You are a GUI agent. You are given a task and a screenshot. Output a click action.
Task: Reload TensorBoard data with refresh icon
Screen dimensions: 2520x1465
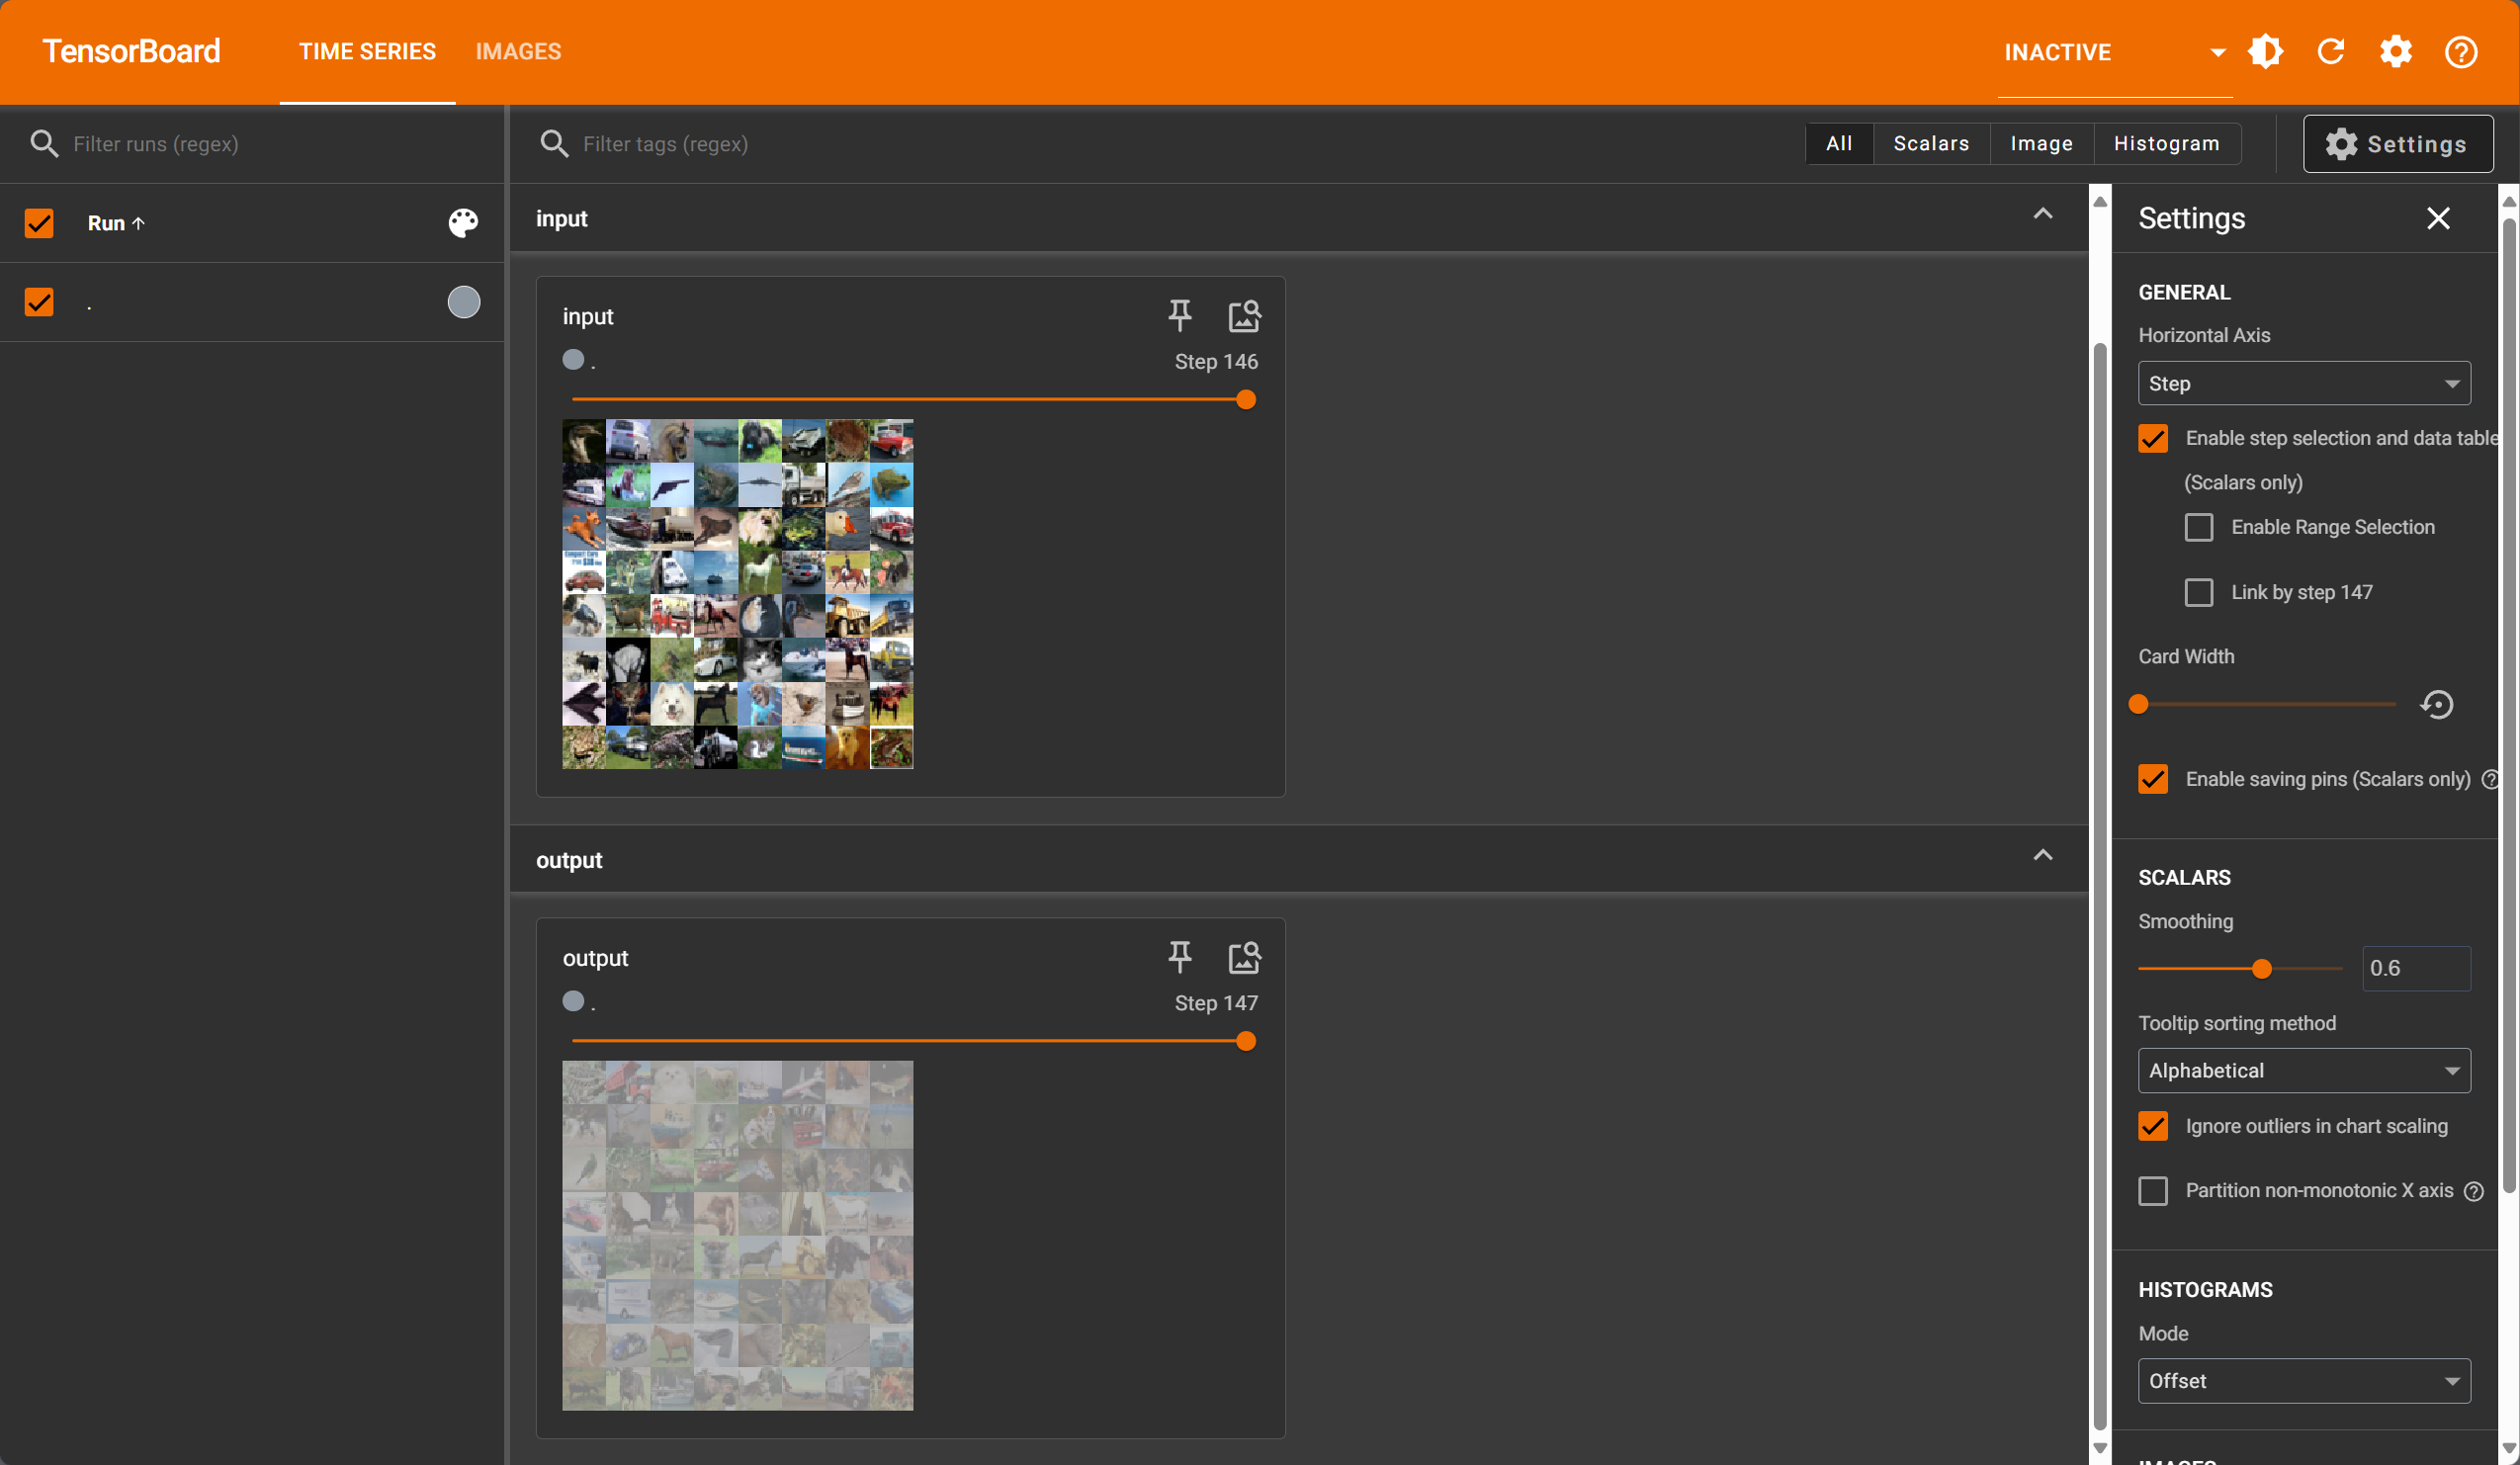2331,52
